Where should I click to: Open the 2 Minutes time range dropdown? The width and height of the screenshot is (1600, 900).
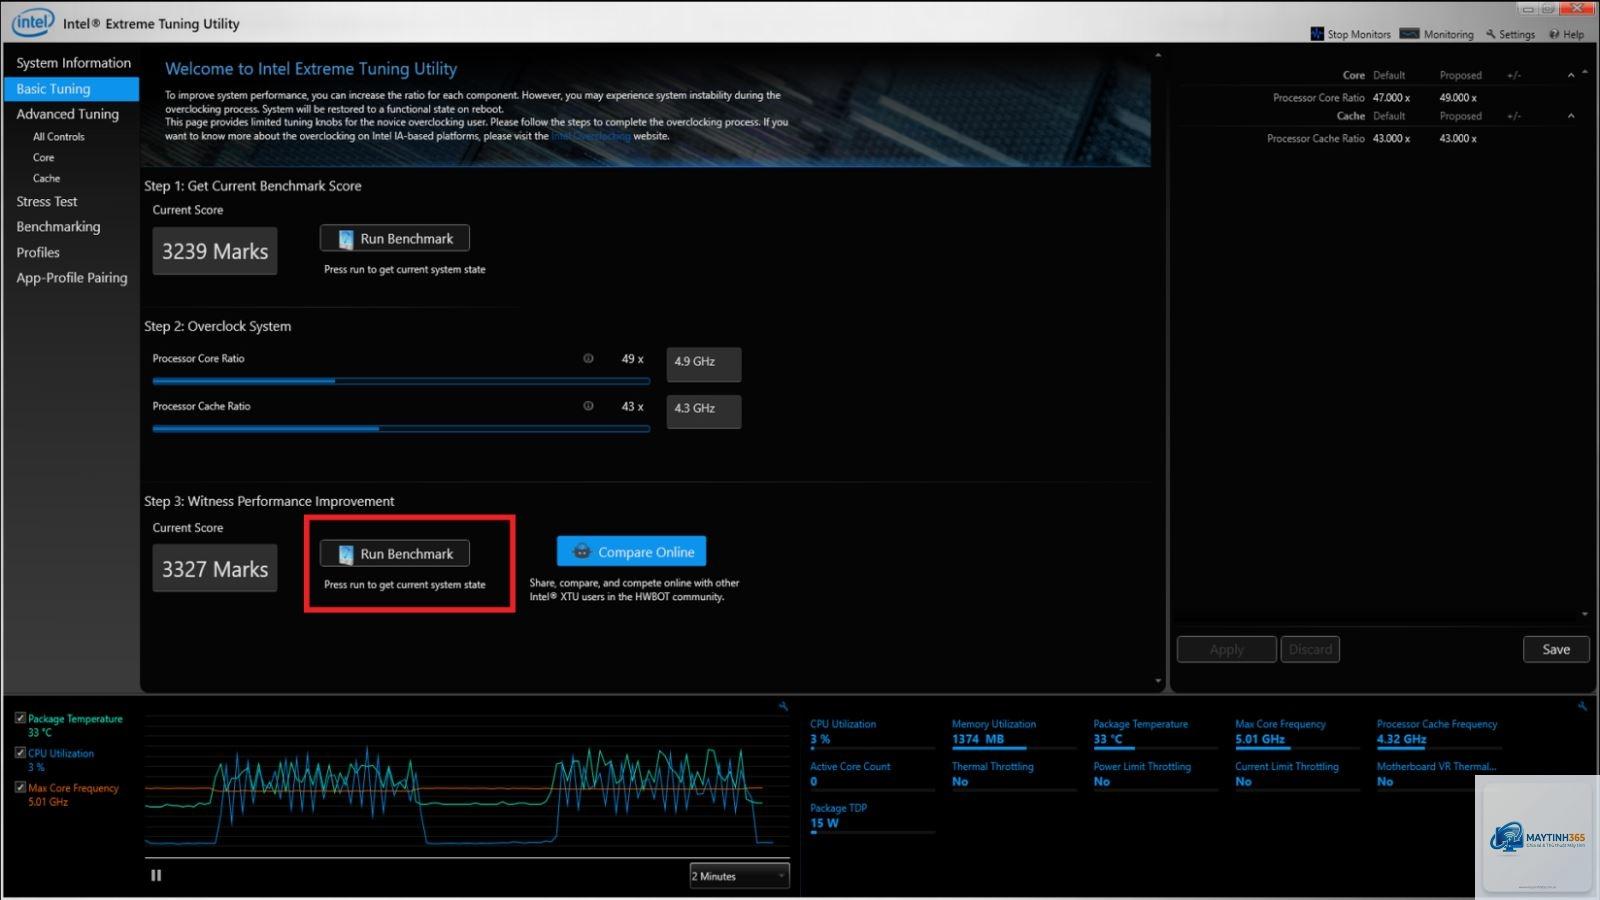point(739,876)
